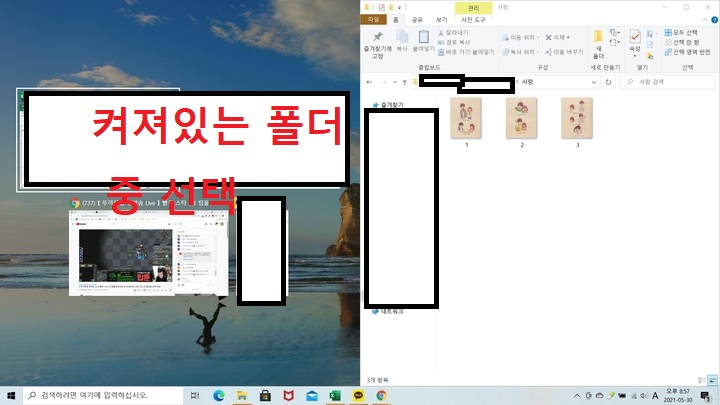This screenshot has height=405, width=720.
Task: Open Chrome from the taskbar
Action: pyautogui.click(x=381, y=395)
